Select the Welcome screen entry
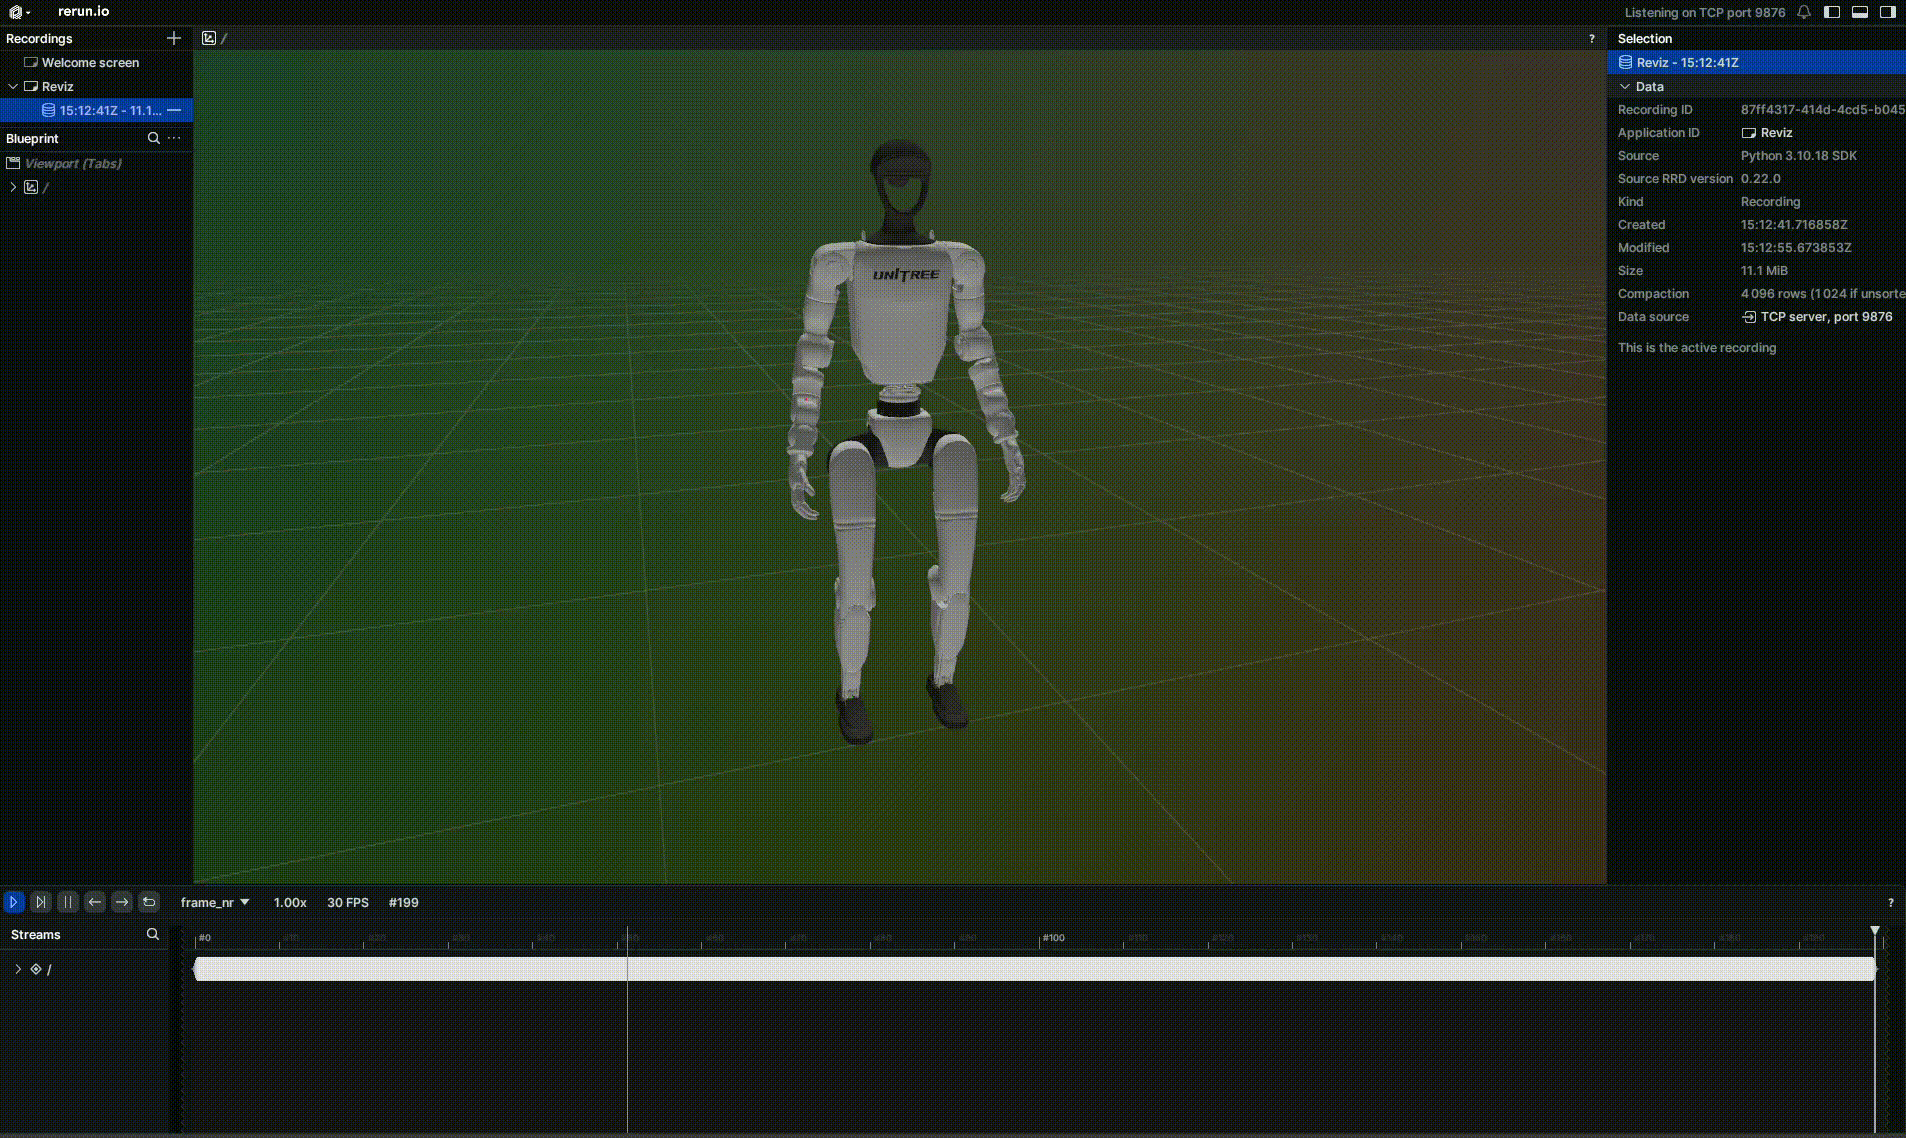1906x1138 pixels. pos(90,62)
